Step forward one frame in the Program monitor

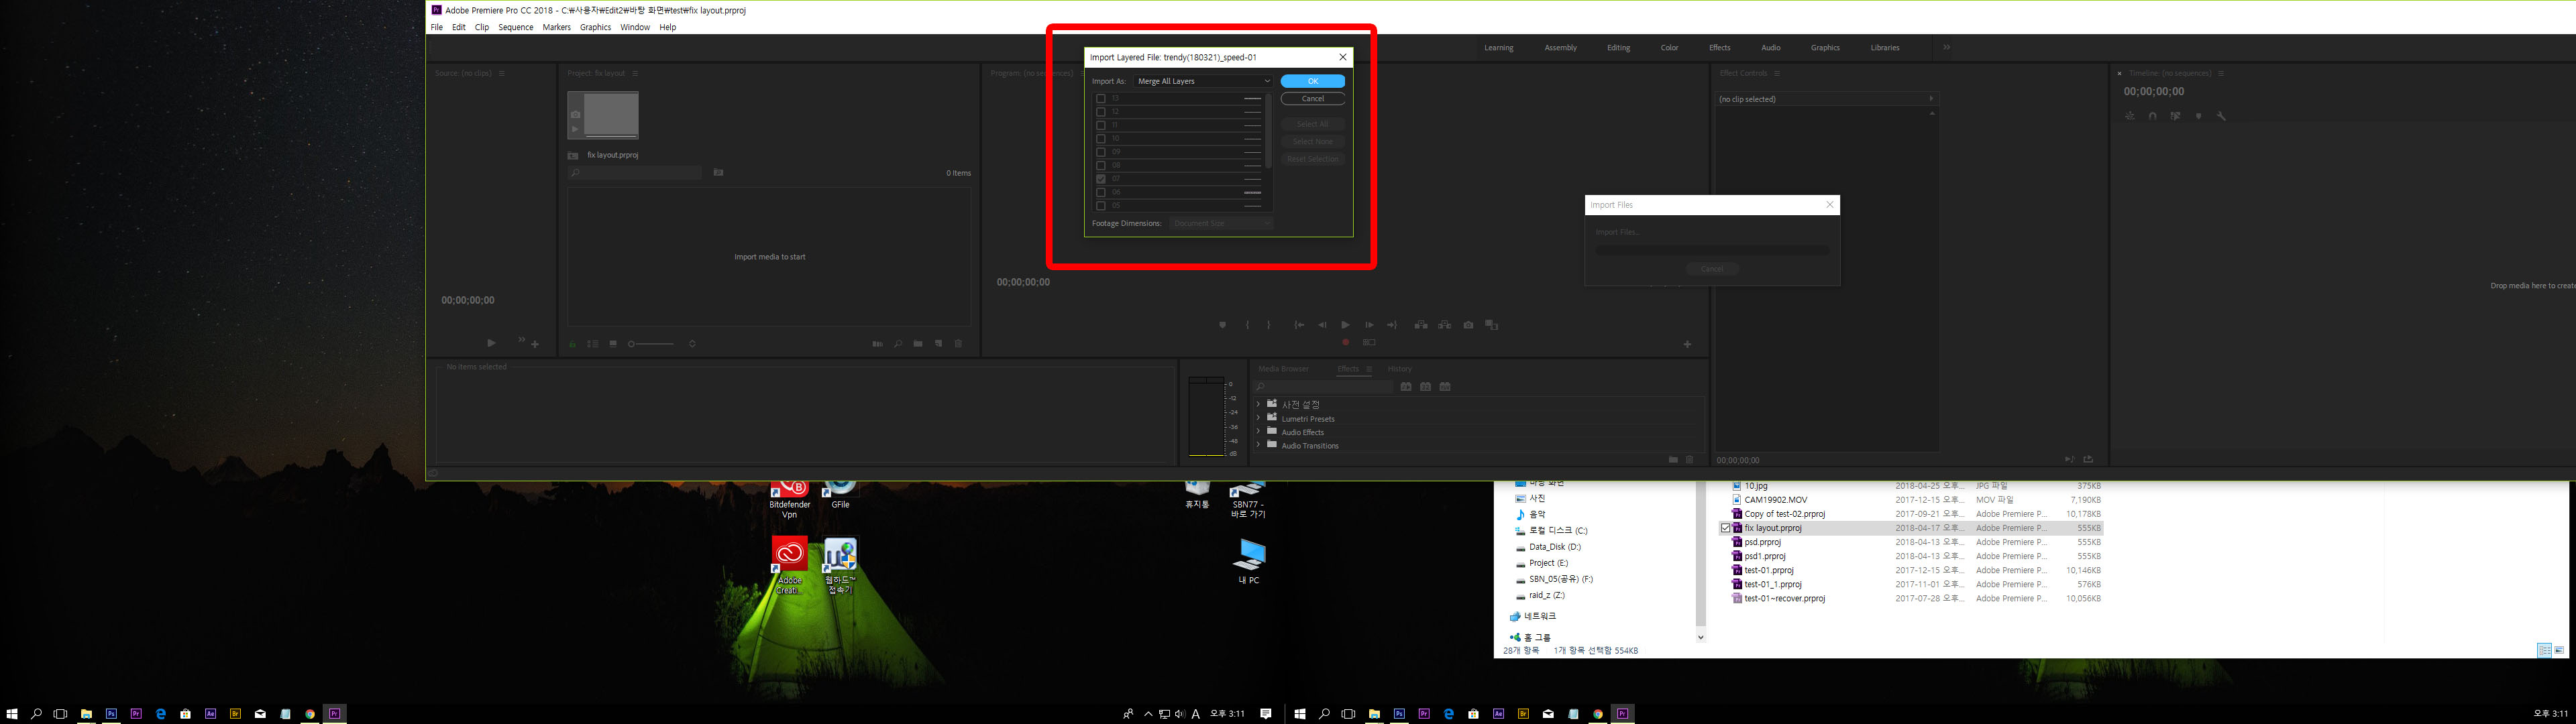pyautogui.click(x=1369, y=325)
